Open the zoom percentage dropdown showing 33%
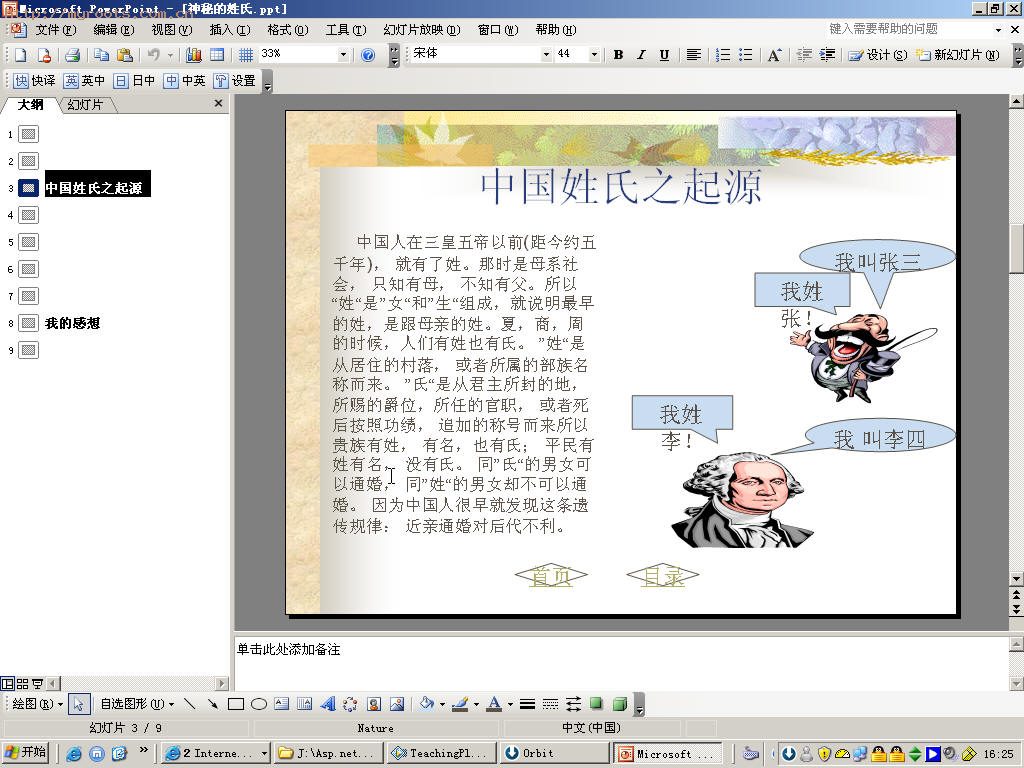 coord(343,55)
